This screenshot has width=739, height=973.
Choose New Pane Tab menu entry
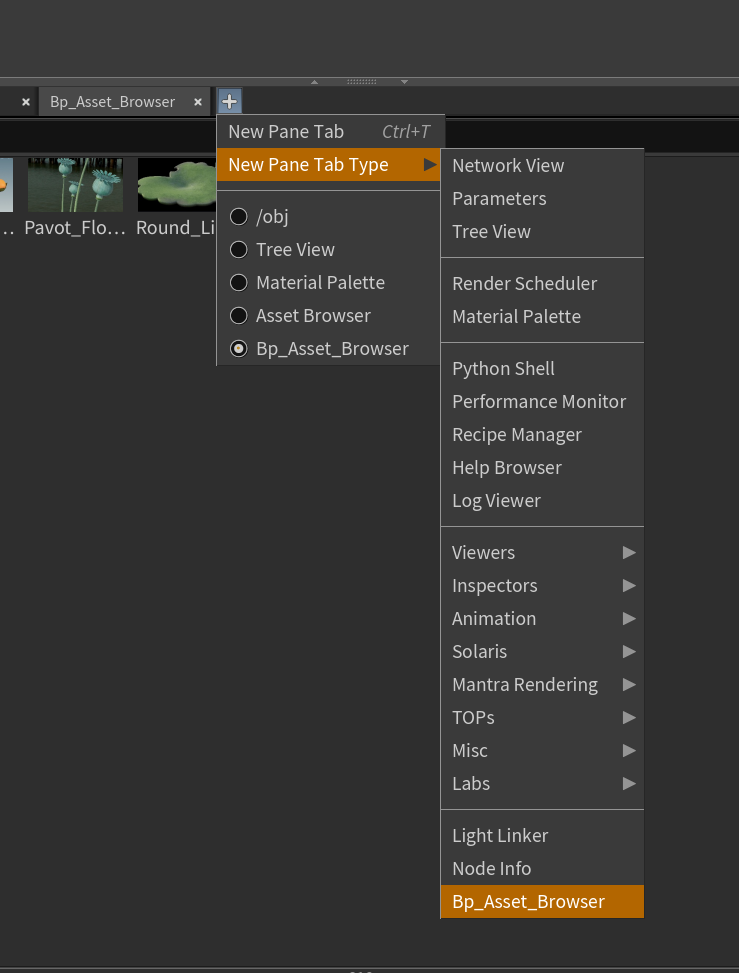(286, 132)
